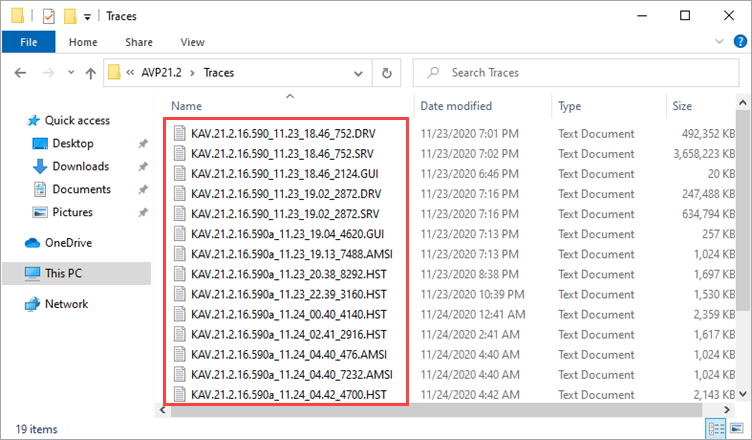Click file icon of KAV.21.2.16.590a_11.24_02.41_2916.HST
The image size is (752, 440).
179,335
